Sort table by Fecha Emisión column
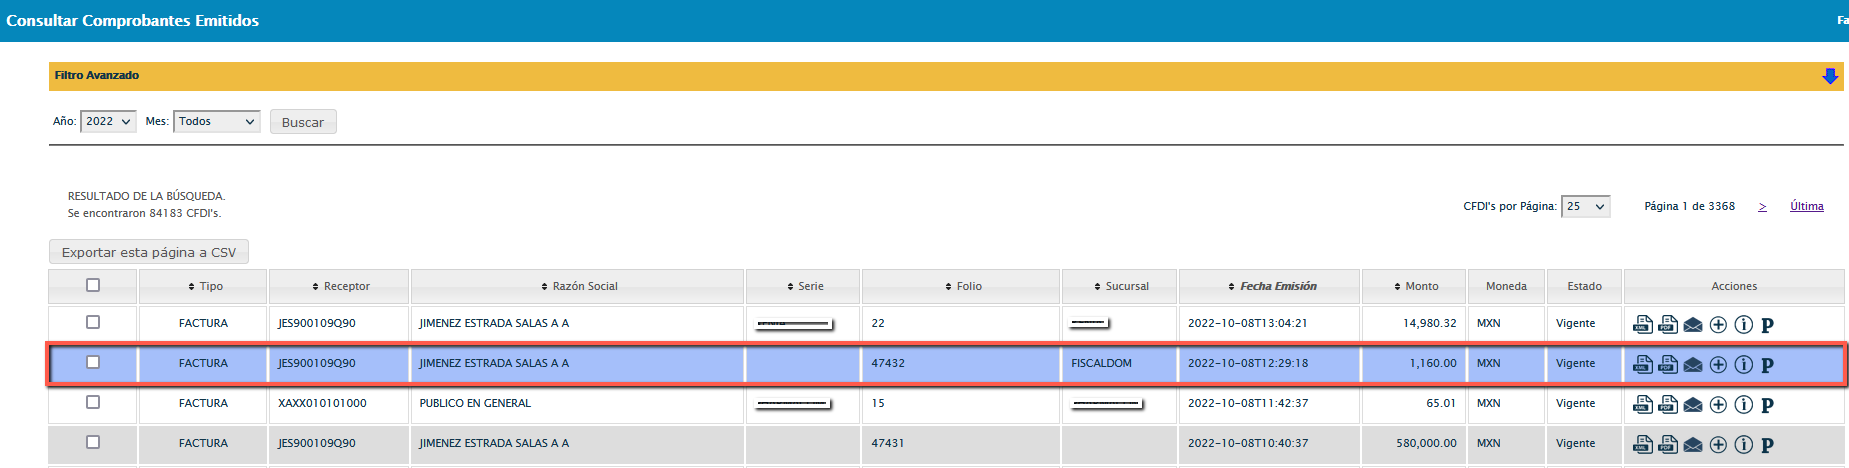 pyautogui.click(x=1277, y=286)
